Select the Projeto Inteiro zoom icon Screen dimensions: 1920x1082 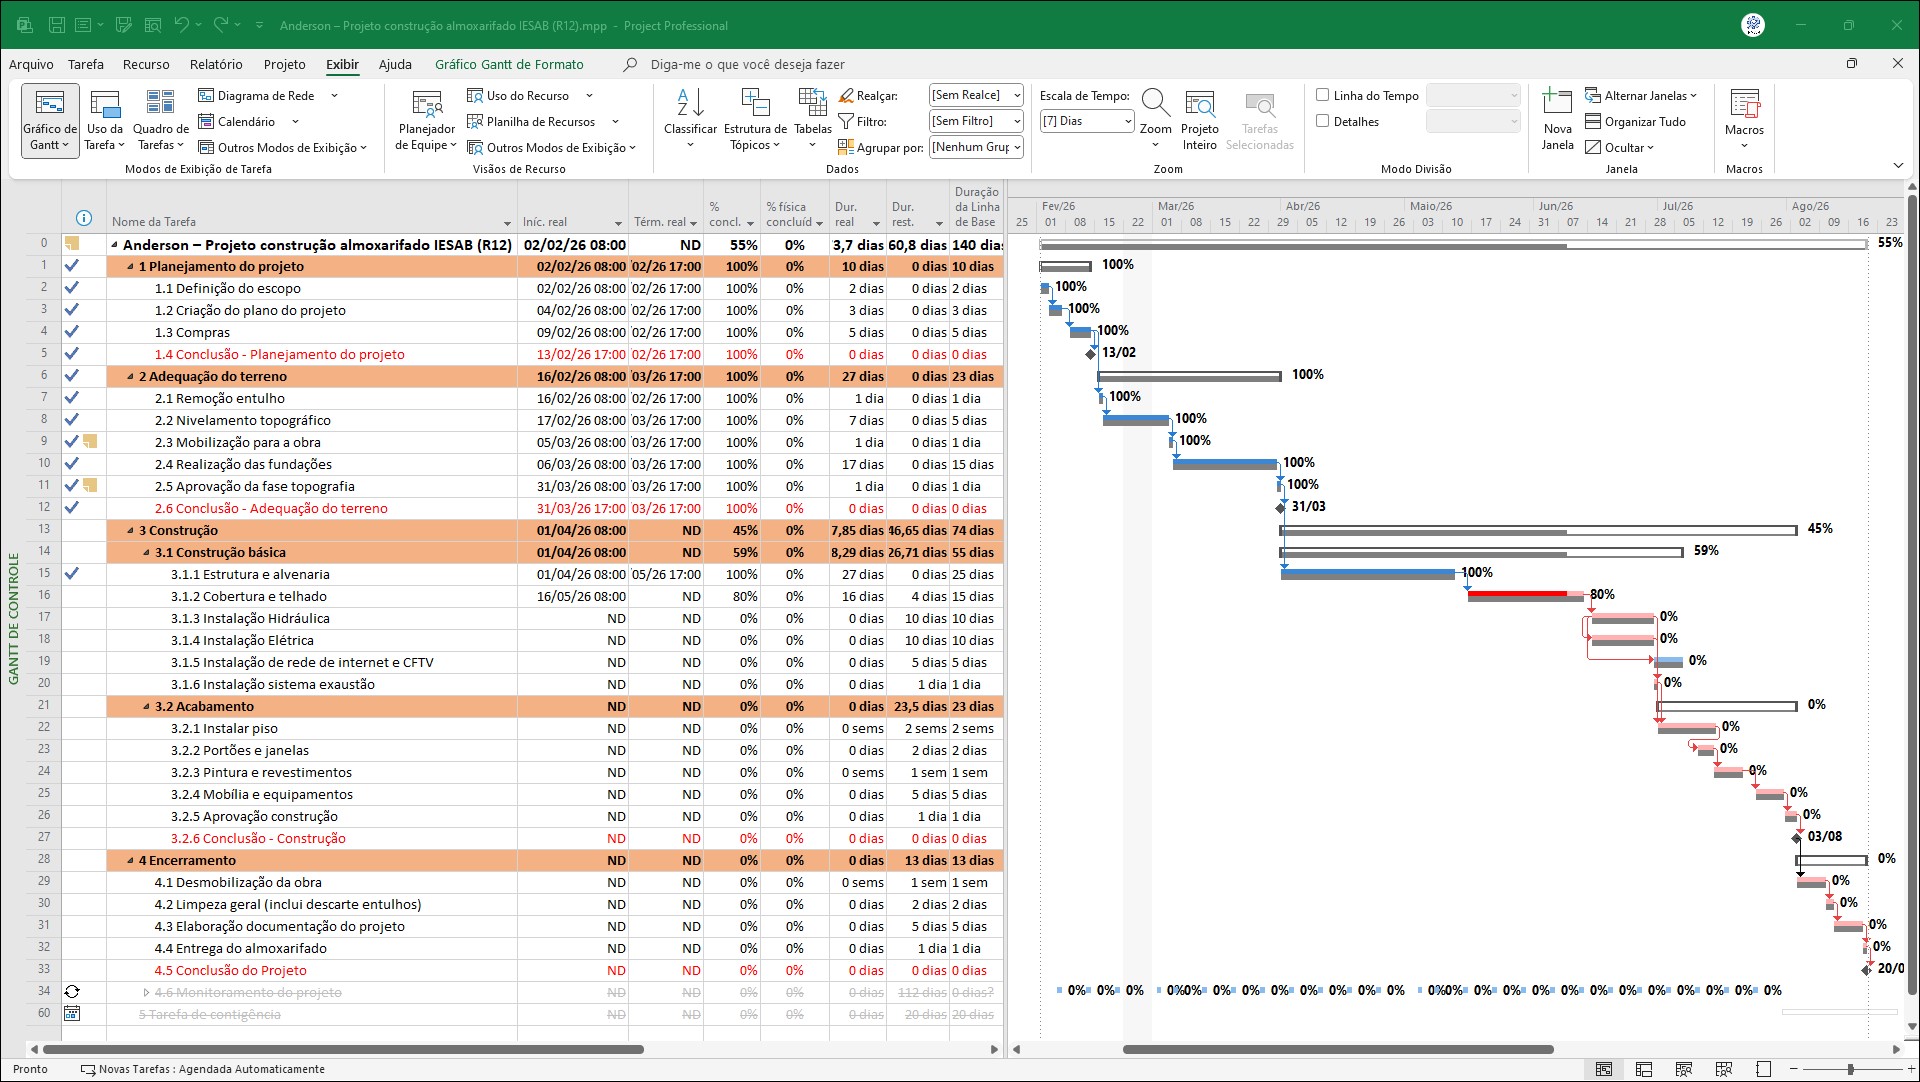[x=1199, y=104]
